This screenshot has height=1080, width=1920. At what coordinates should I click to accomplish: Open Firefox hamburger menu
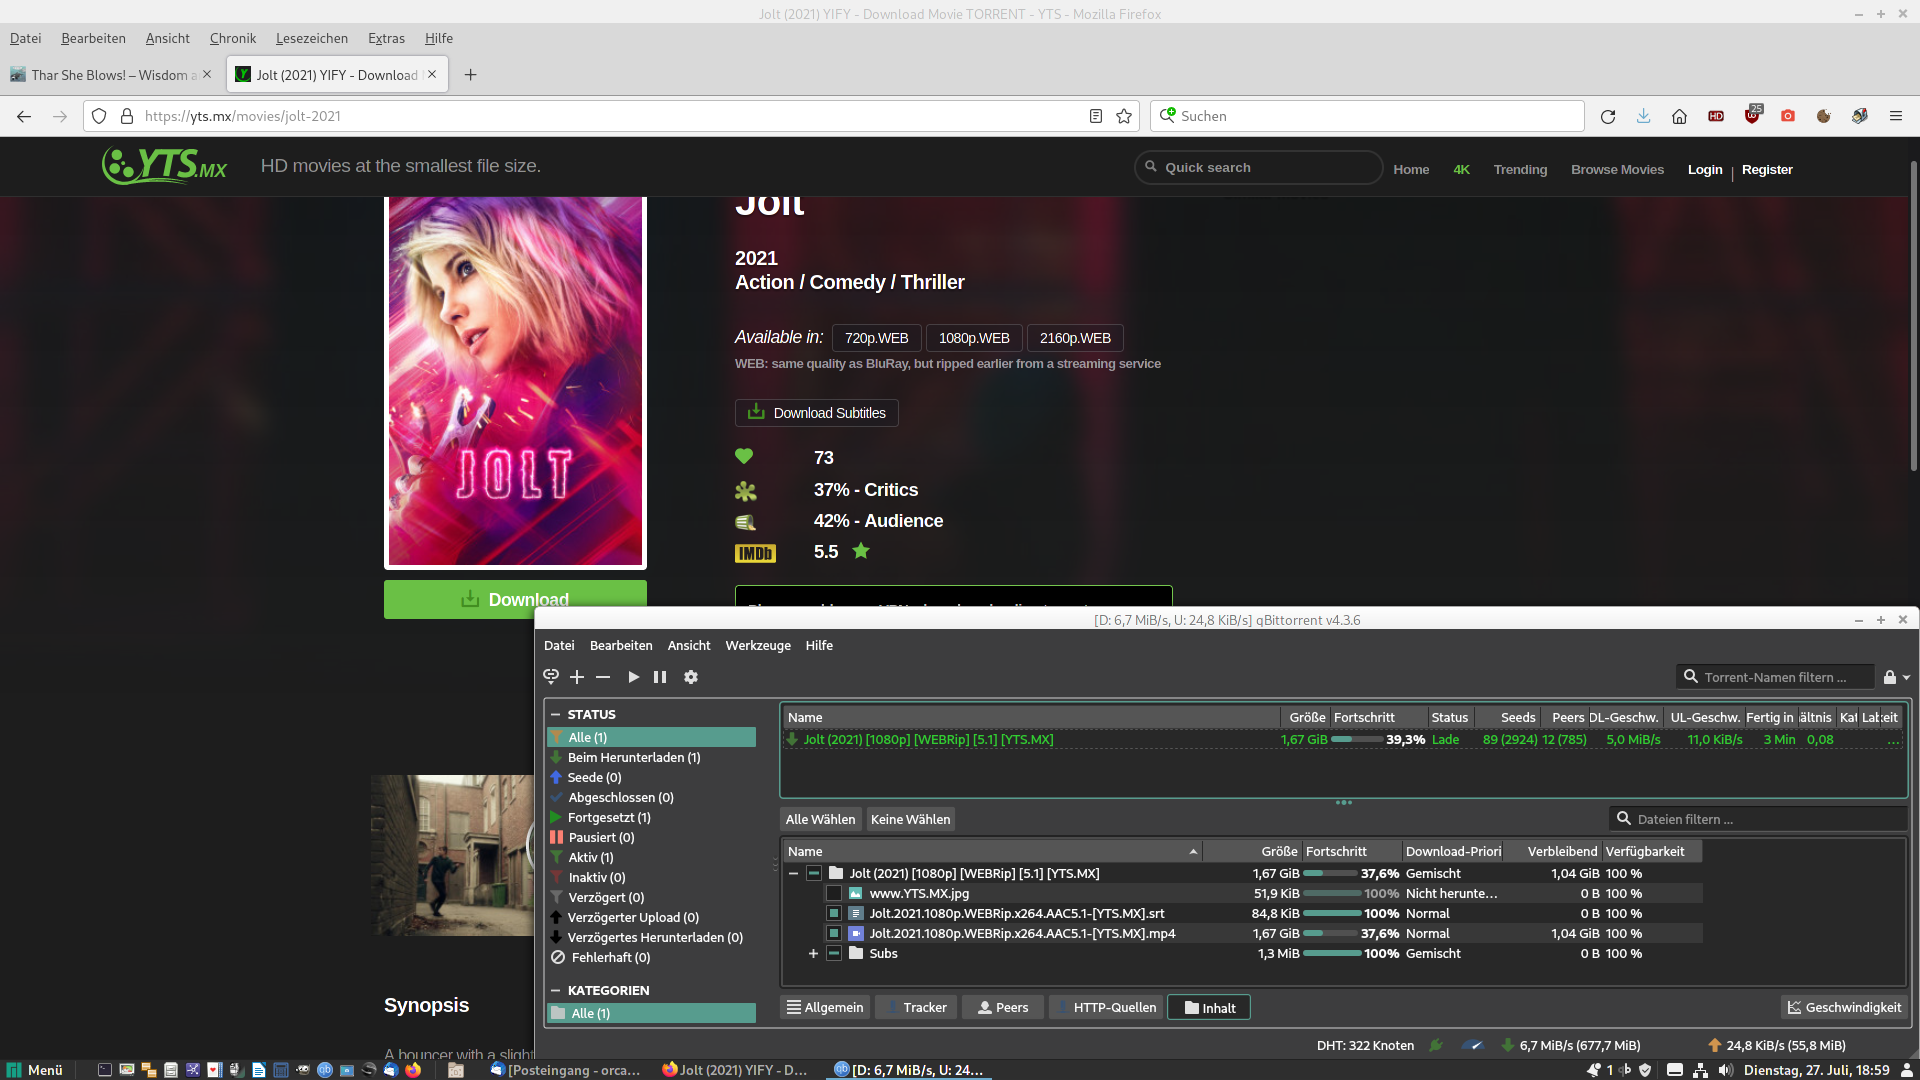(1895, 116)
